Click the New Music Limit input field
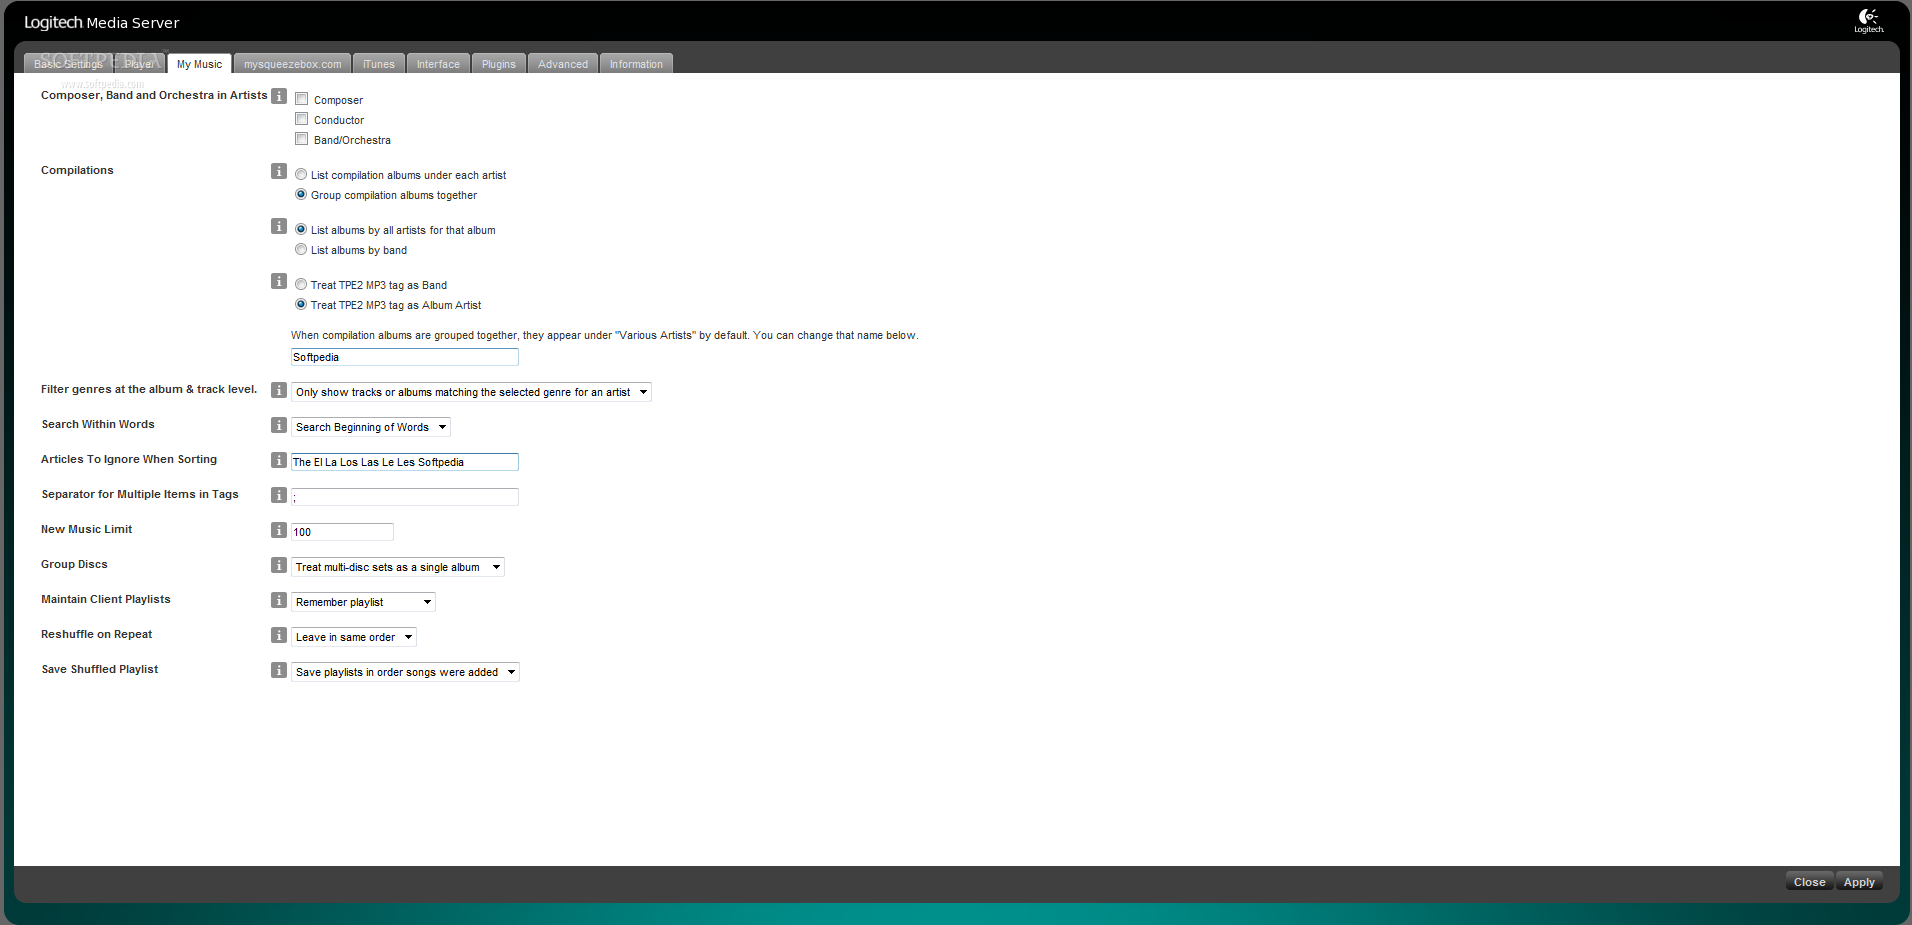Viewport: 1912px width, 925px height. (x=342, y=532)
